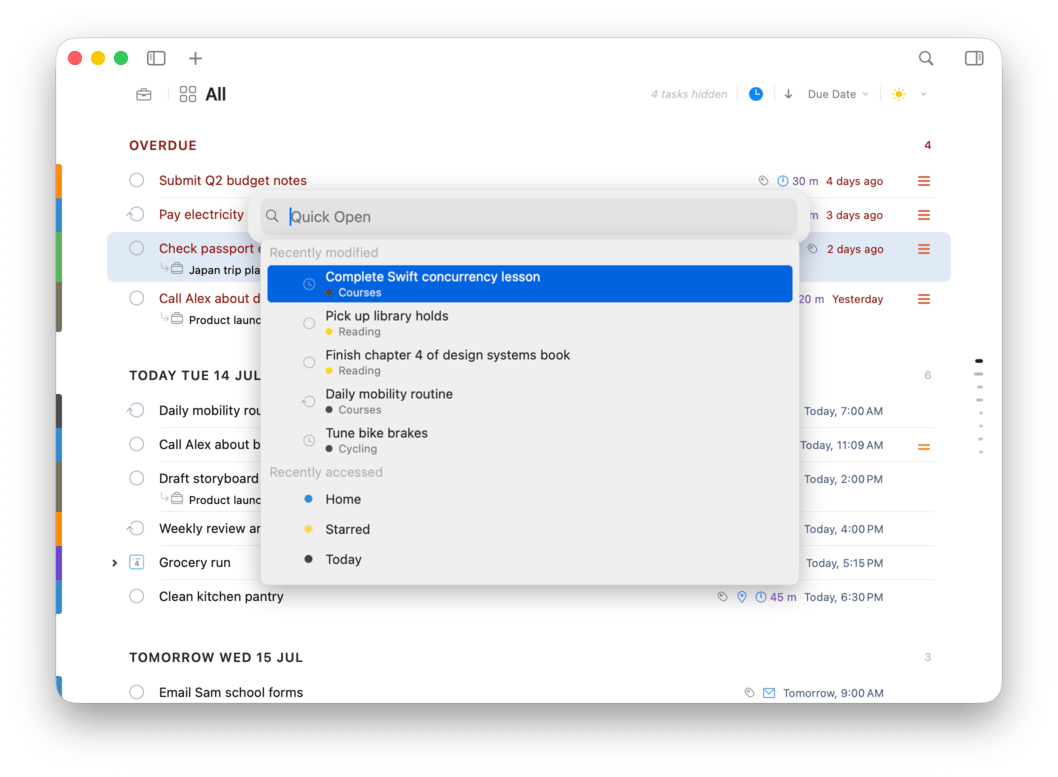Reverse sort order with down arrow

(x=788, y=94)
